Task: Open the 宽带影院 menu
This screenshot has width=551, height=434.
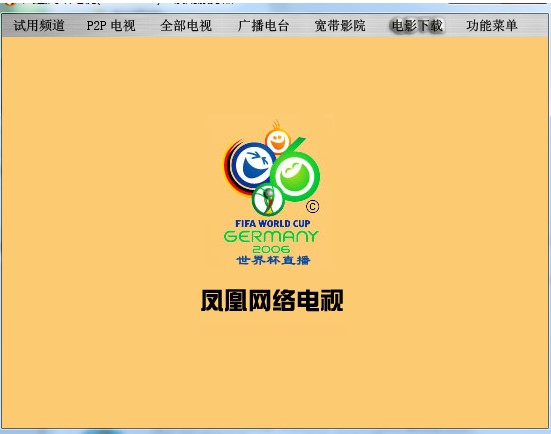Action: (340, 26)
